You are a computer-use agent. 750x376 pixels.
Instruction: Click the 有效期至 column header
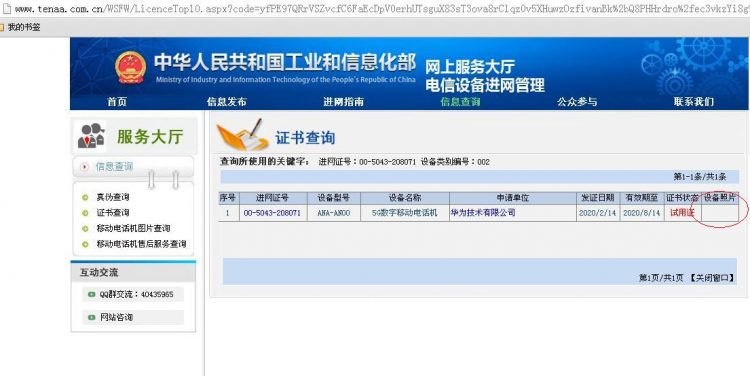pos(641,198)
